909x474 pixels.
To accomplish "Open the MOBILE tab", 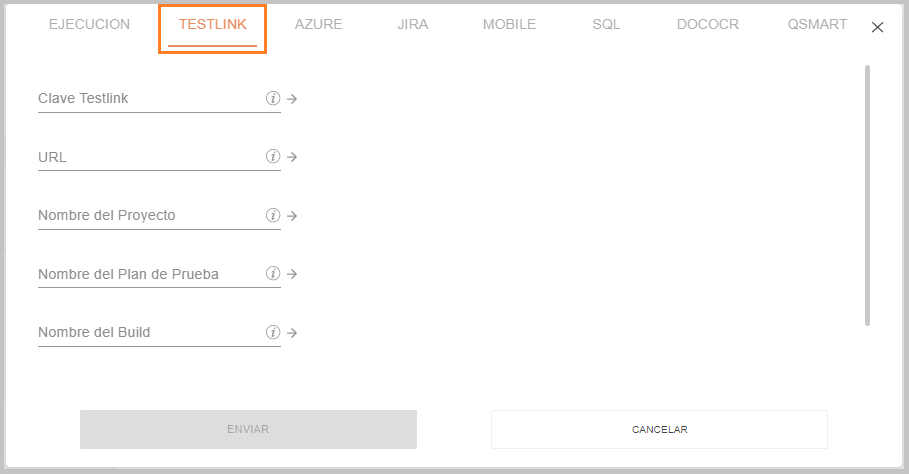I will pos(509,24).
